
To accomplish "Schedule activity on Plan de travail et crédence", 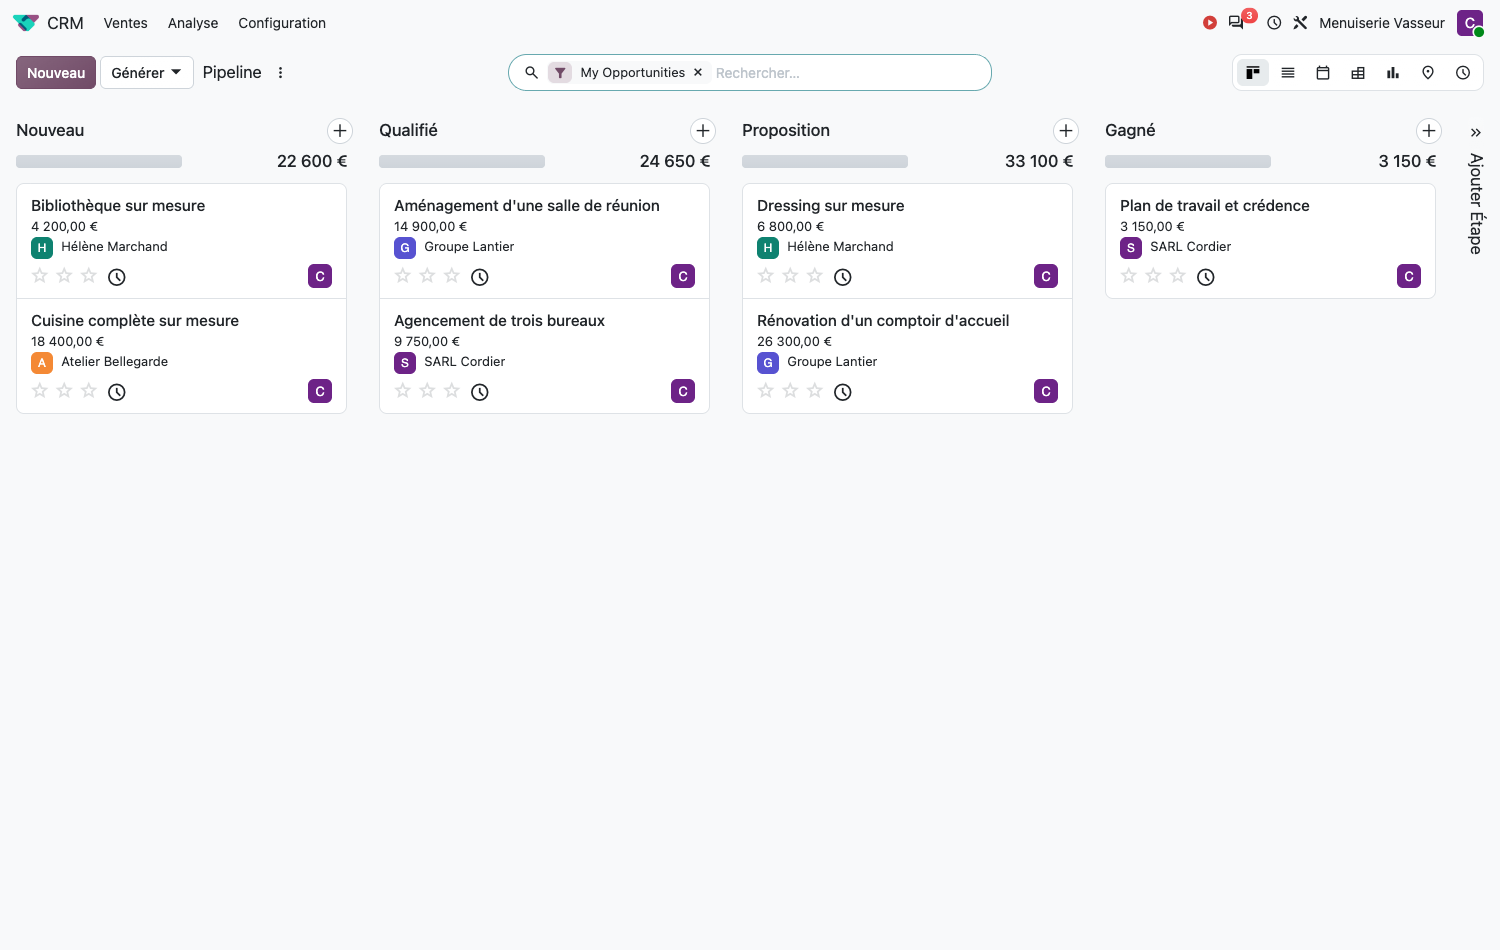I will pos(1206,277).
